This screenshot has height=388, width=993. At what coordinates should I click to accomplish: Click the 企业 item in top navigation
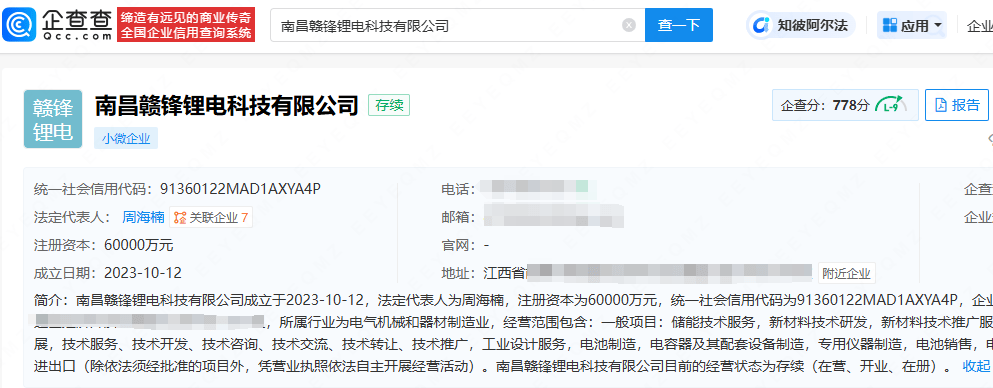point(980,26)
